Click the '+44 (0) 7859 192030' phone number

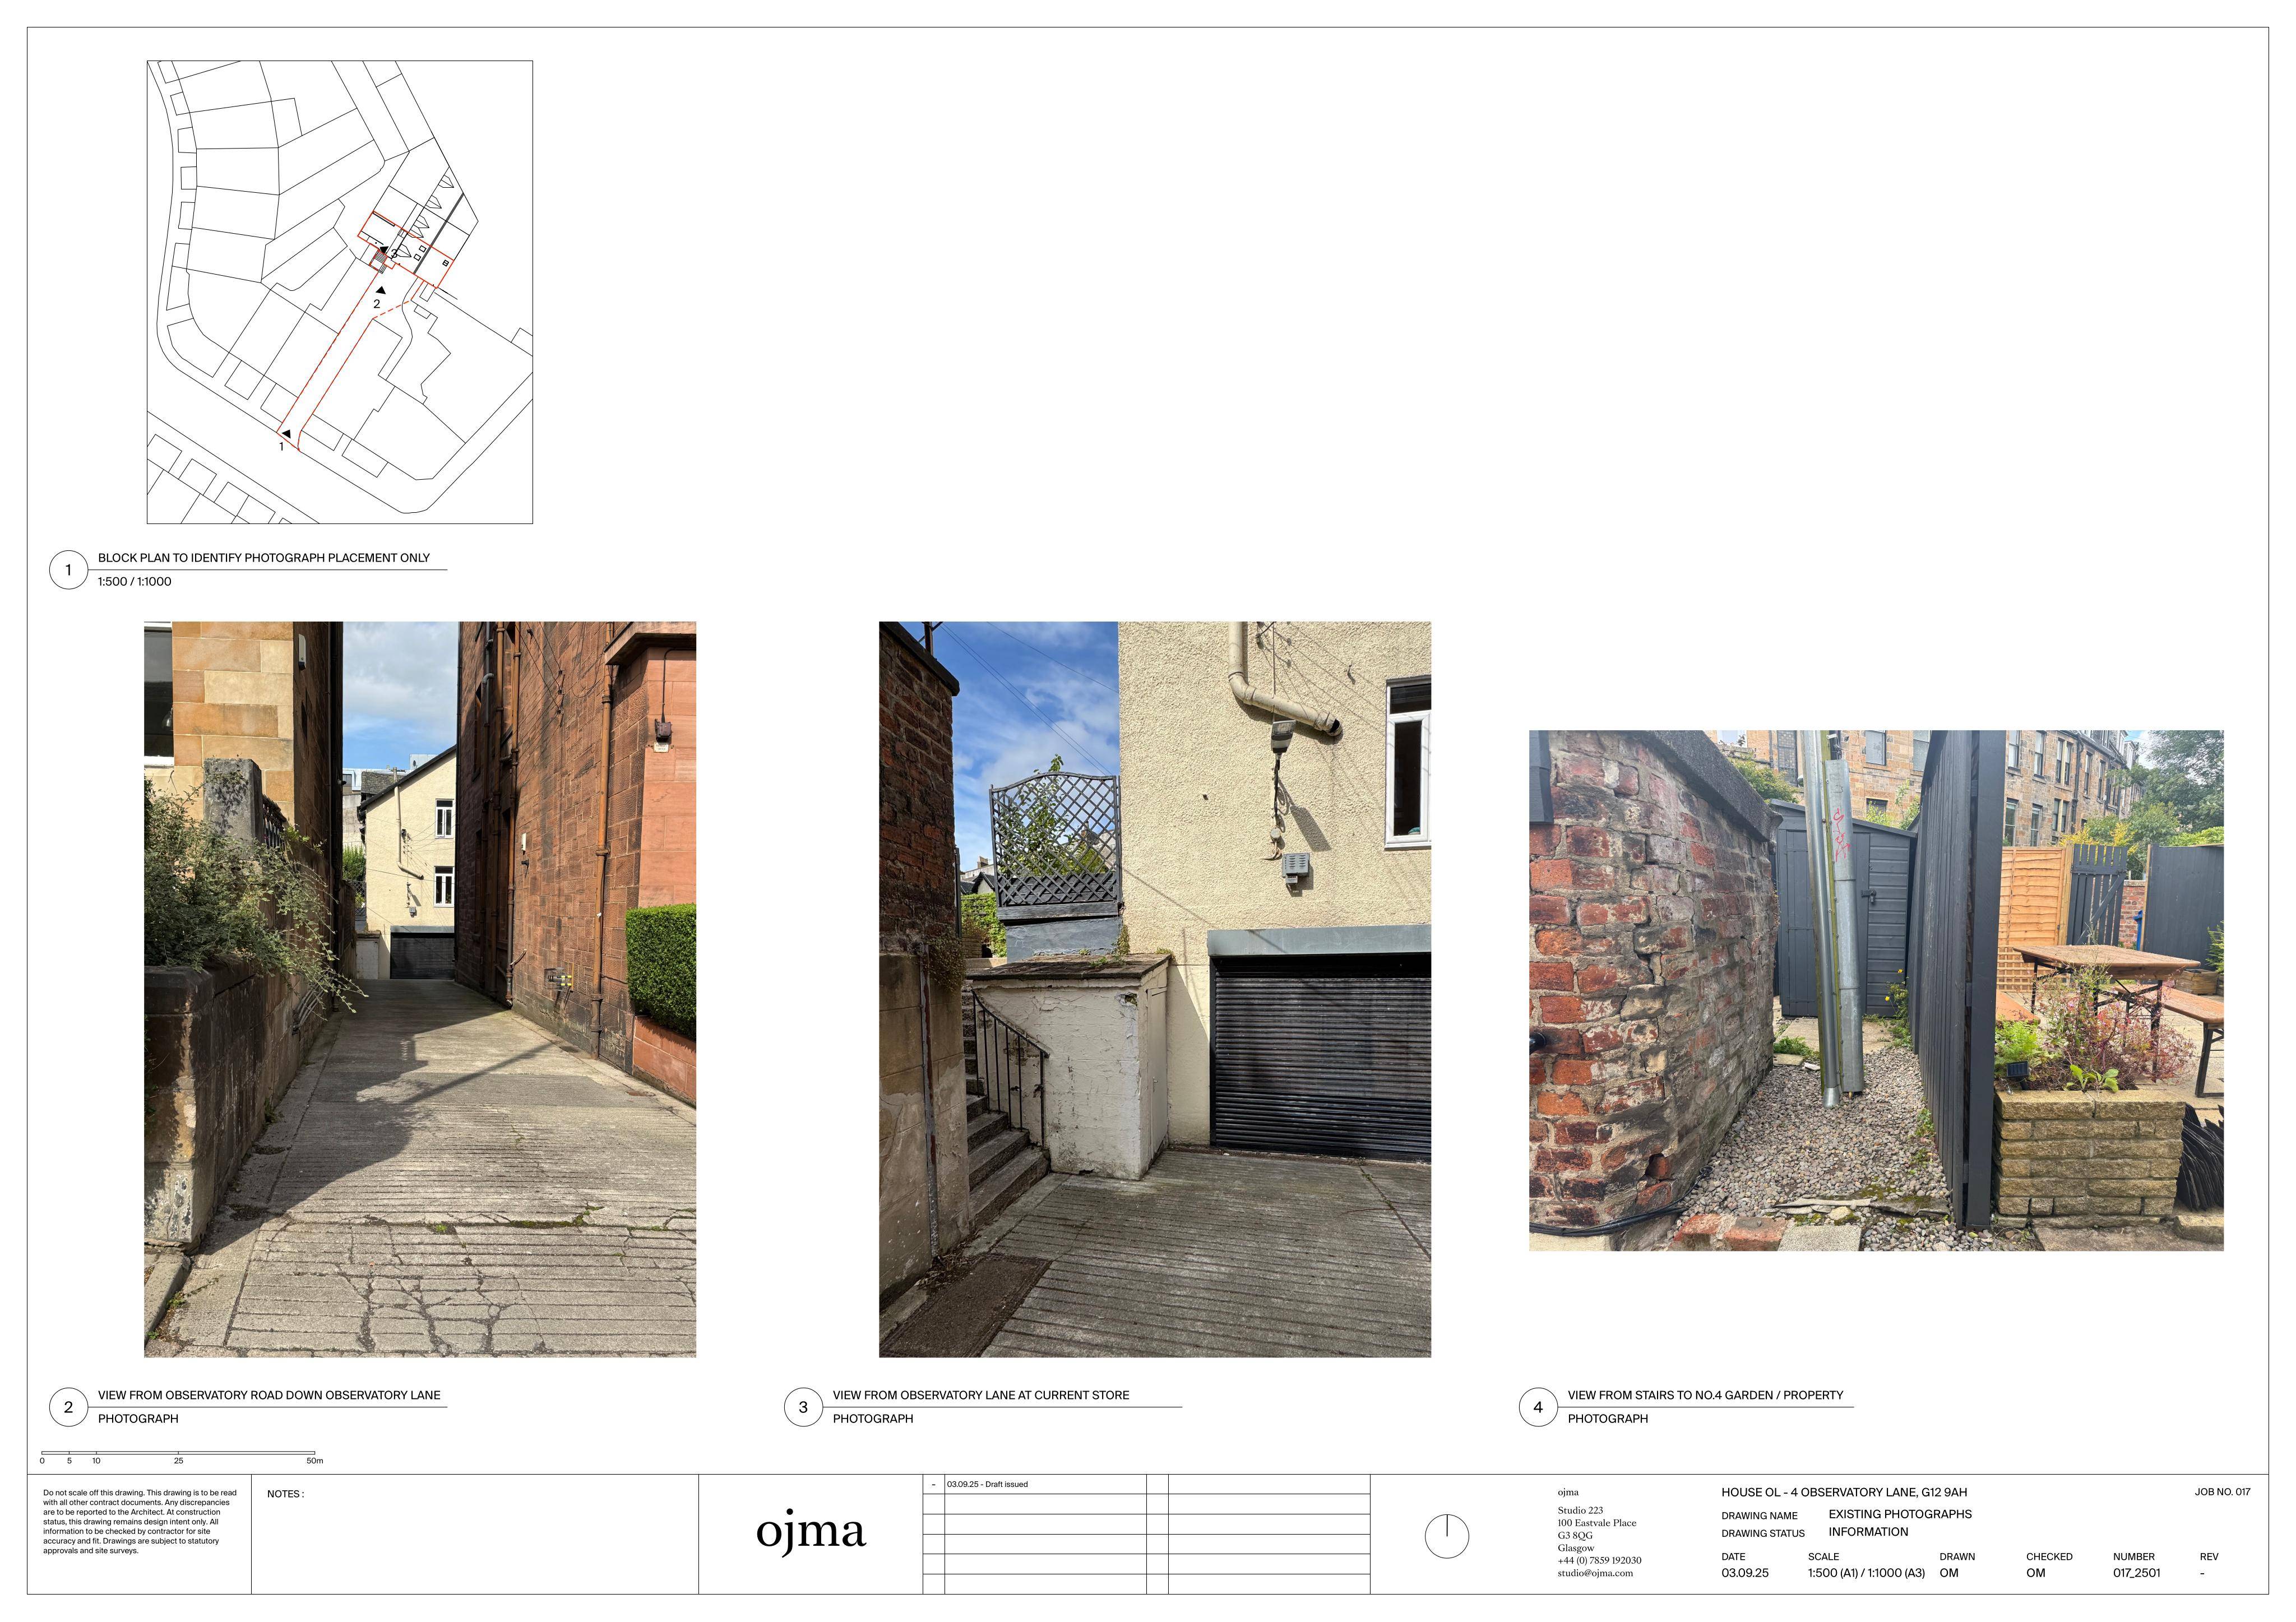point(1599,1560)
